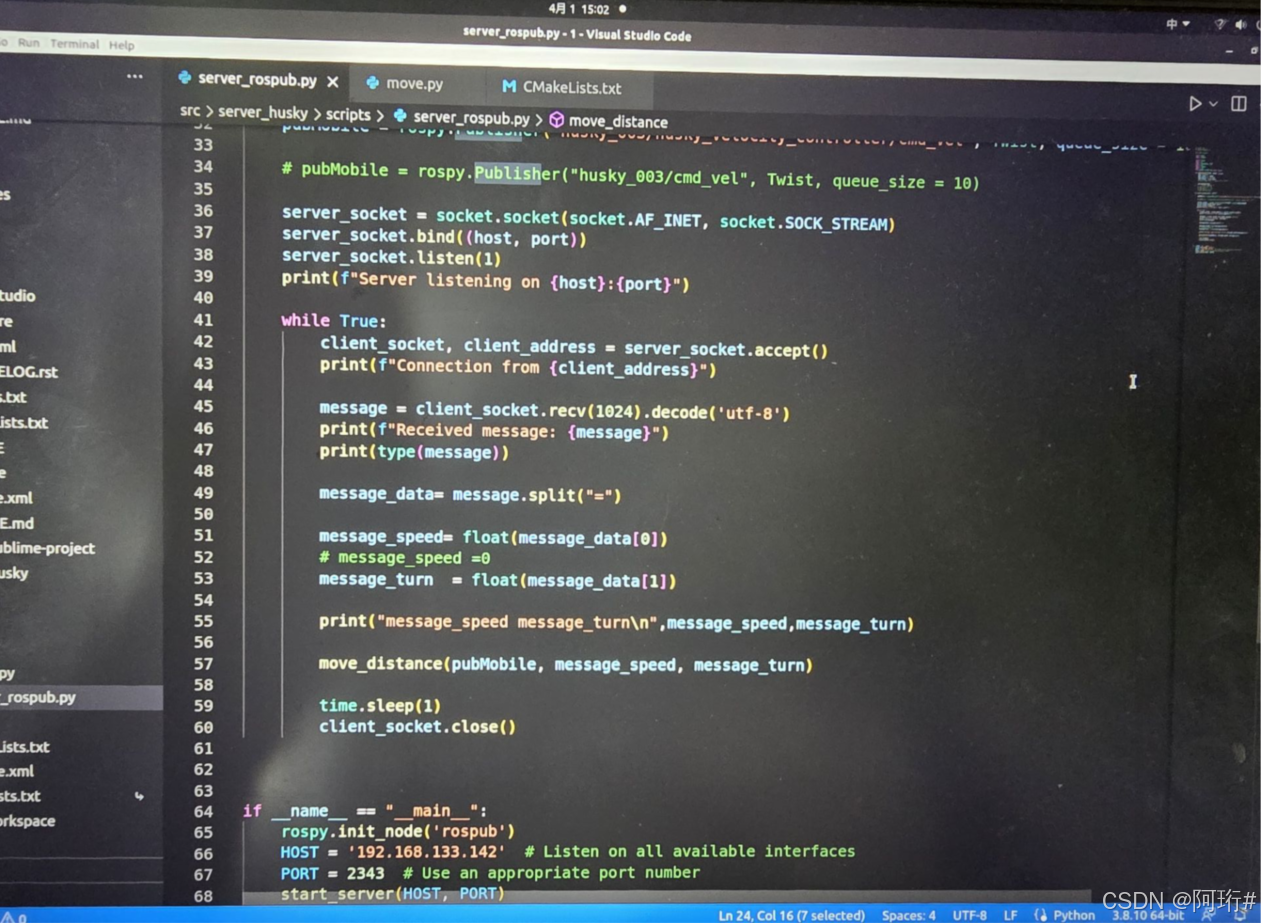Click the commented message_speed =0 line
This screenshot has width=1261, height=923.
click(404, 558)
